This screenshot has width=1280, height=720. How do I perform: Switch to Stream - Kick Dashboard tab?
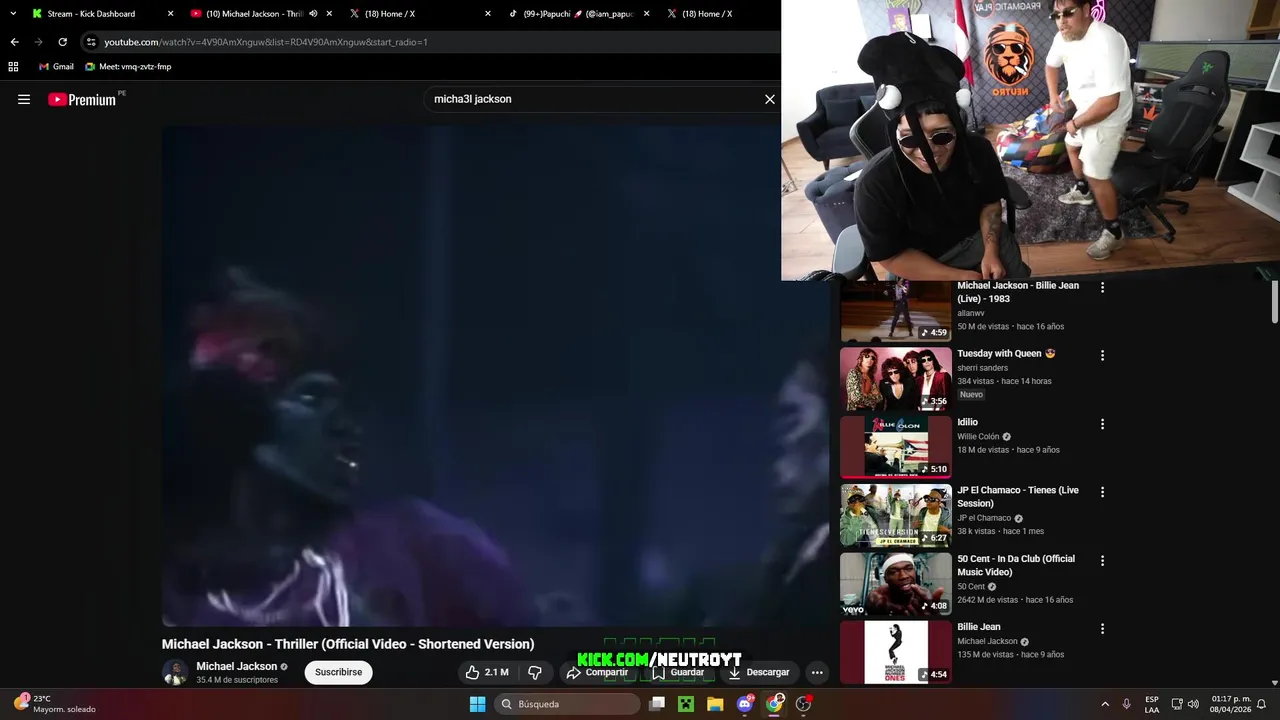pos(100,14)
